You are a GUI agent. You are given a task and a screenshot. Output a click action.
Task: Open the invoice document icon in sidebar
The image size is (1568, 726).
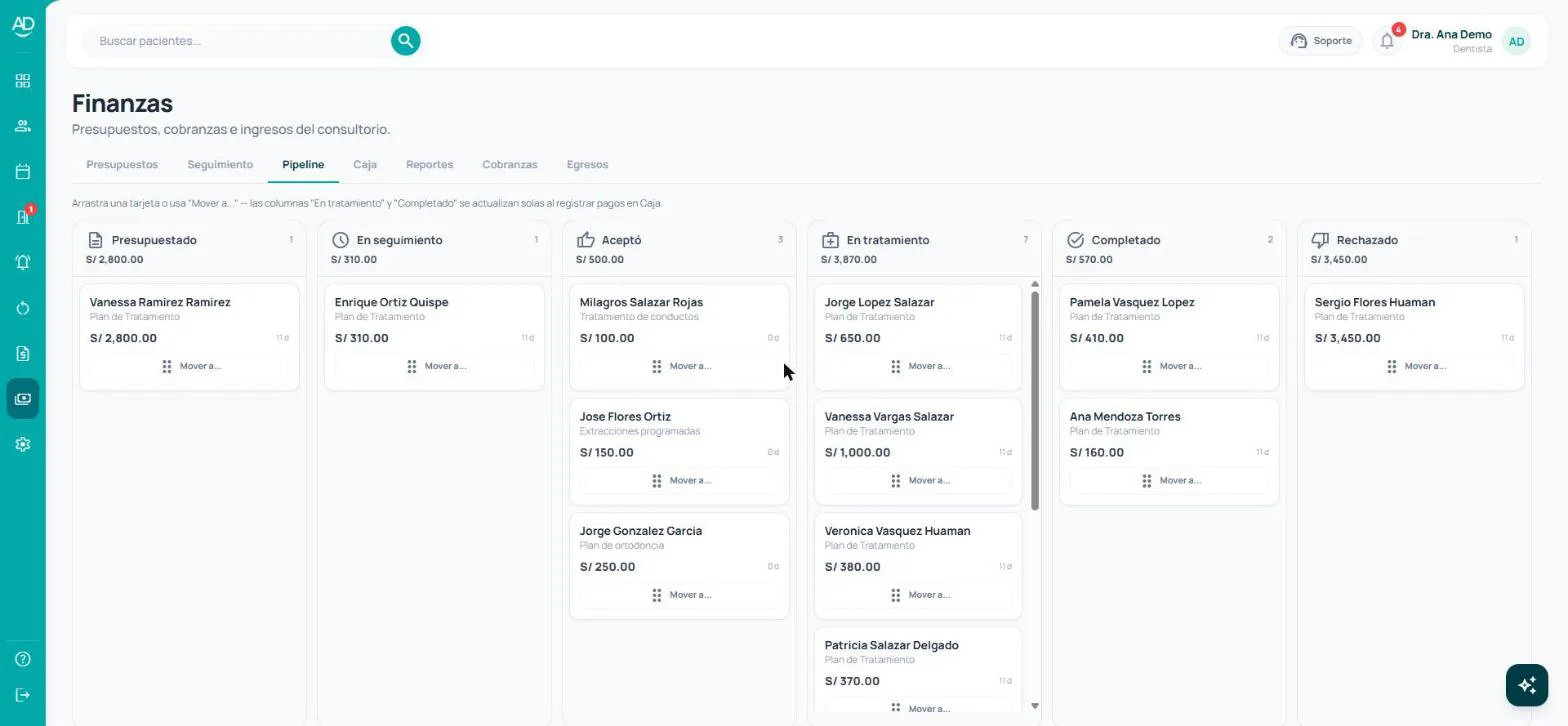23,353
